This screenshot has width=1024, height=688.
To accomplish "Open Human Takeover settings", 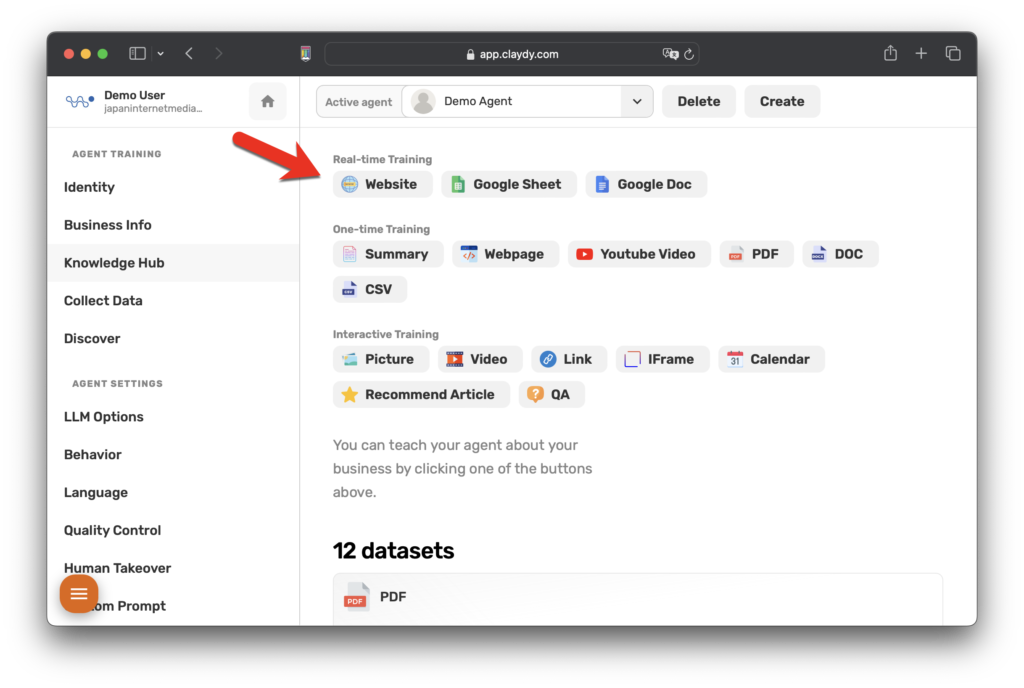I will tap(117, 568).
